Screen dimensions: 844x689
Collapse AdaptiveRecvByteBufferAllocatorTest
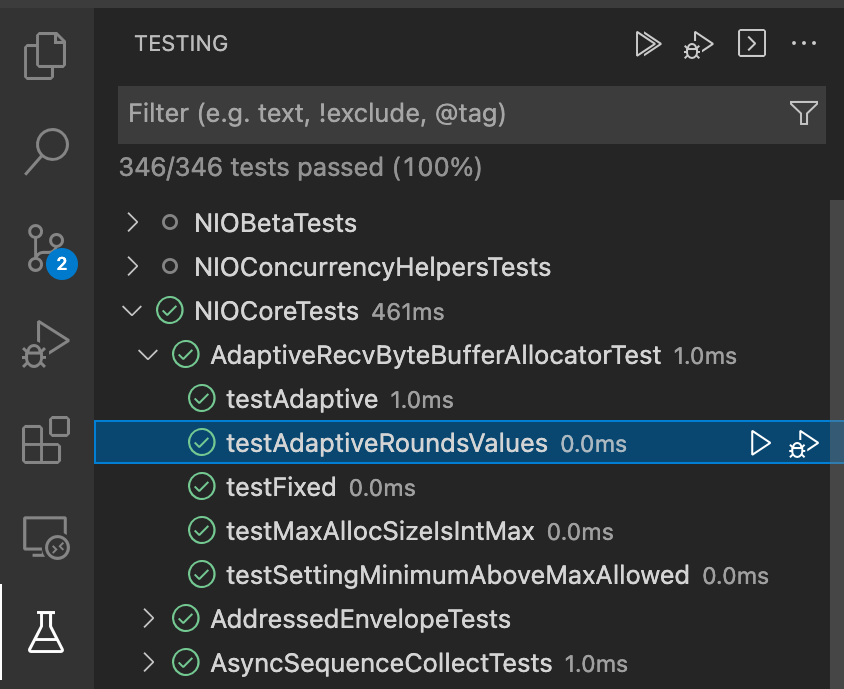pyautogui.click(x=148, y=355)
